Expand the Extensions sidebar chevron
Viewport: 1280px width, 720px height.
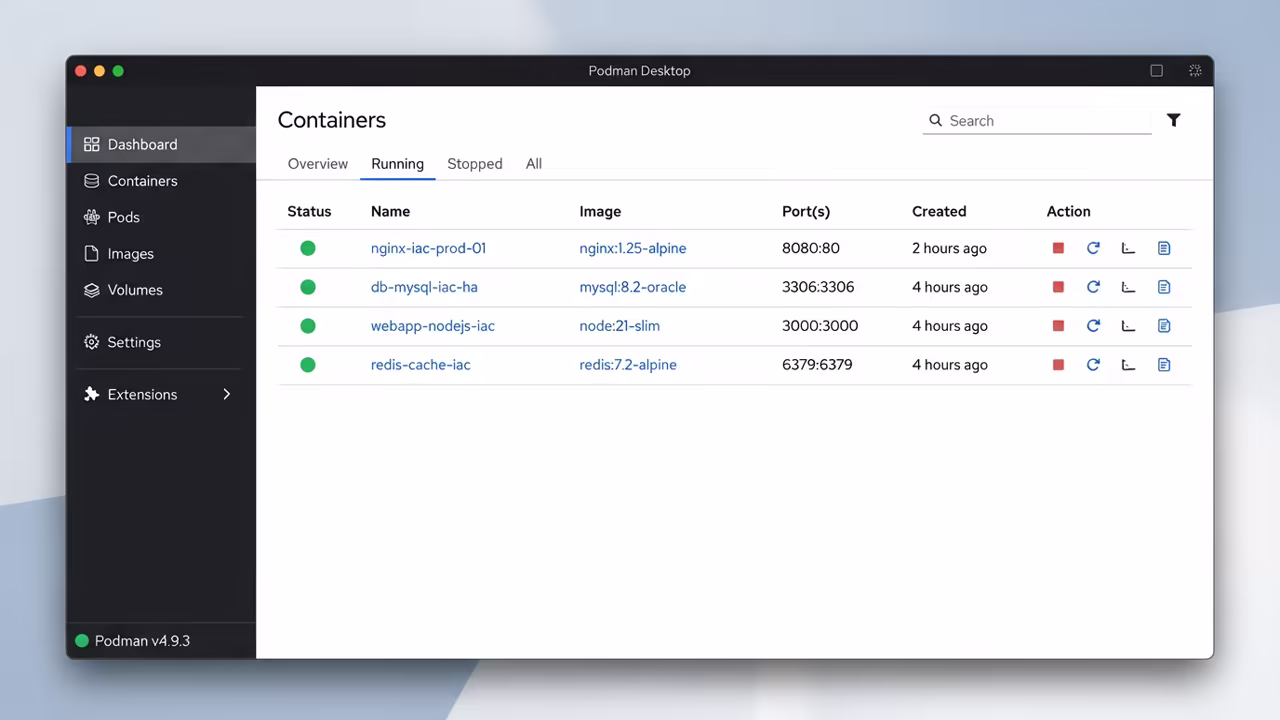pos(227,394)
